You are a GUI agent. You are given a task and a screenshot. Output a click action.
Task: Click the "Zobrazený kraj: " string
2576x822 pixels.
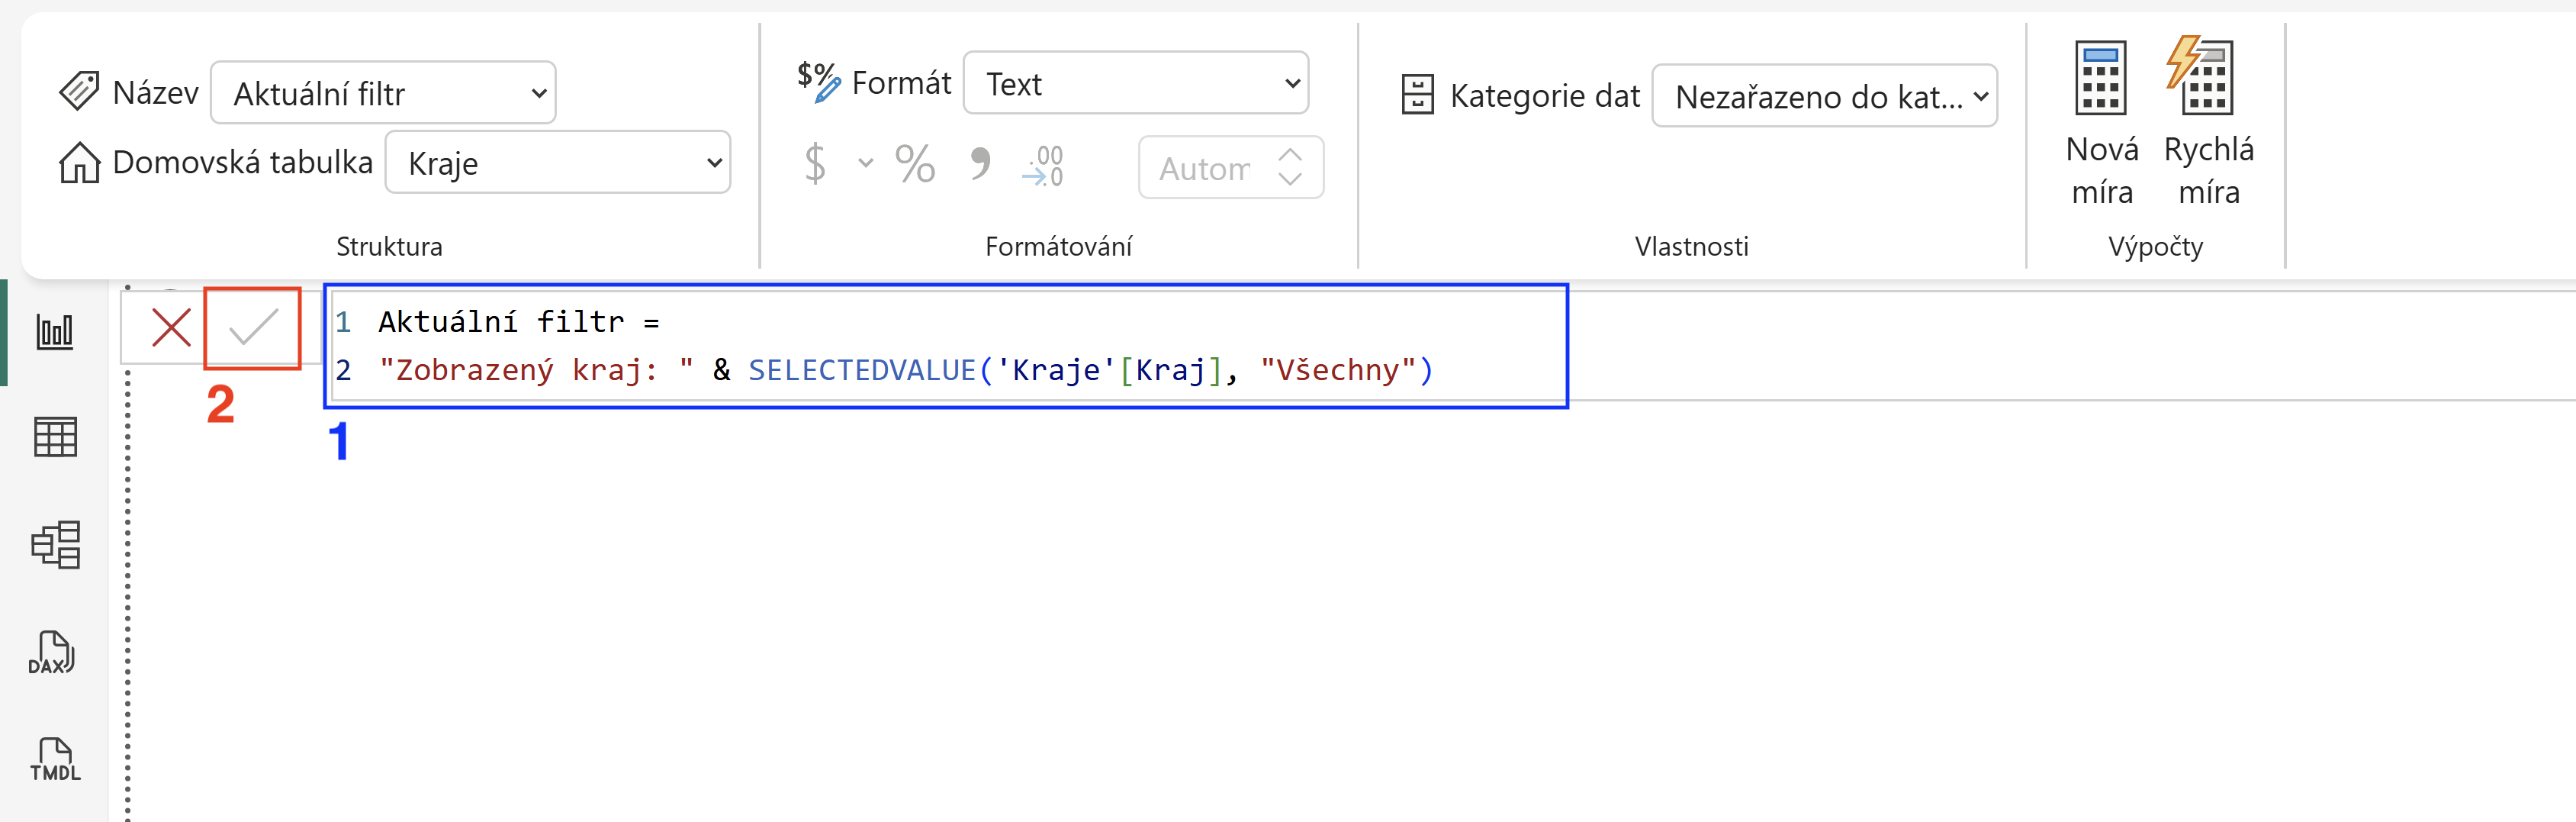pyautogui.click(x=536, y=370)
